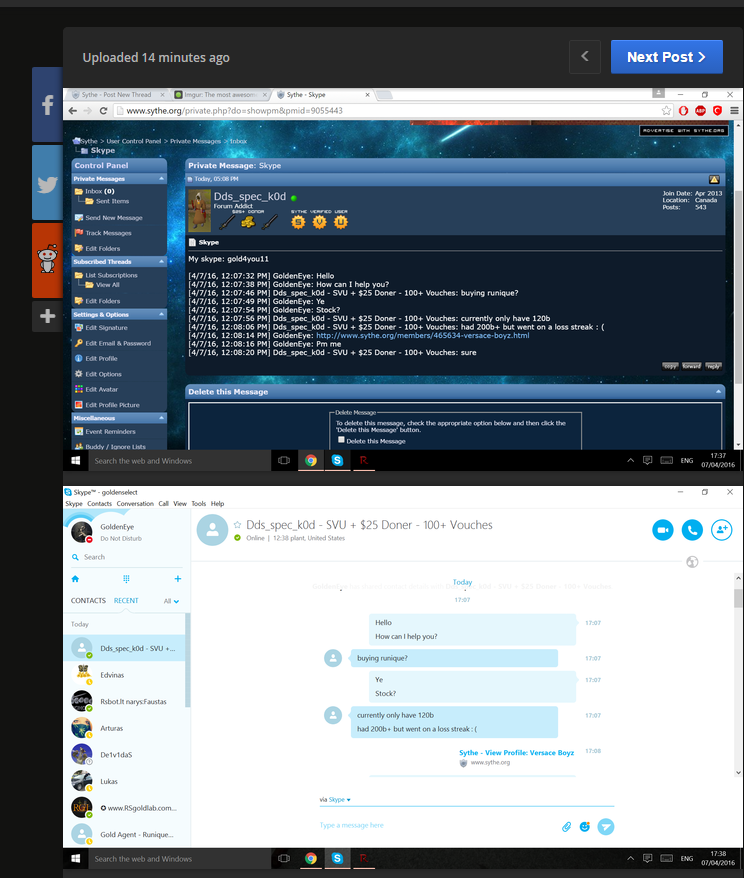The image size is (744, 878).
Task: Tick the Delete this Message checkbox
Action: pyautogui.click(x=341, y=440)
